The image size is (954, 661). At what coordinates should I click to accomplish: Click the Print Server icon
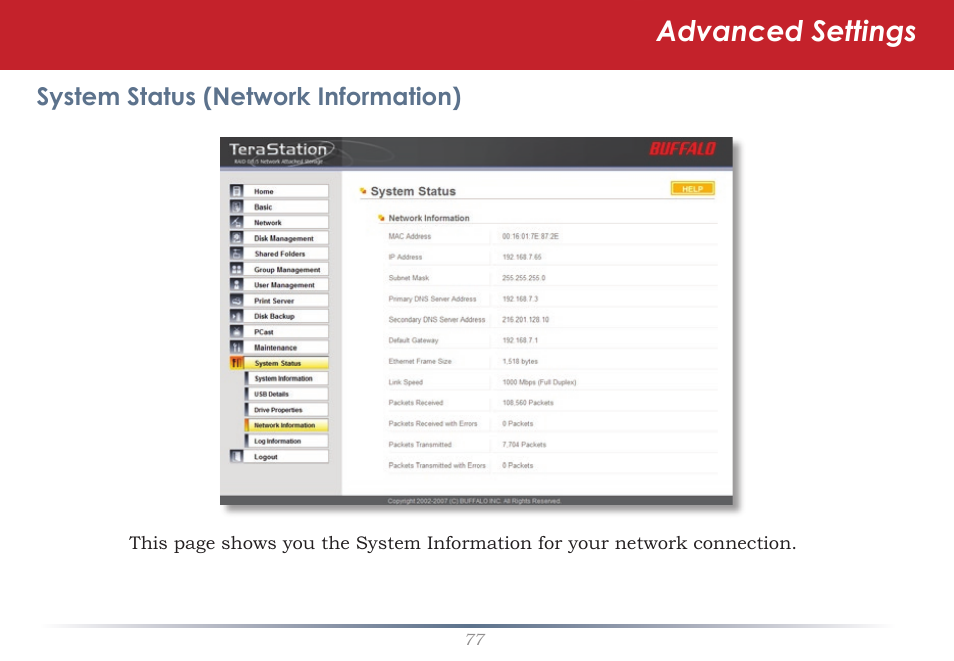pyautogui.click(x=237, y=300)
